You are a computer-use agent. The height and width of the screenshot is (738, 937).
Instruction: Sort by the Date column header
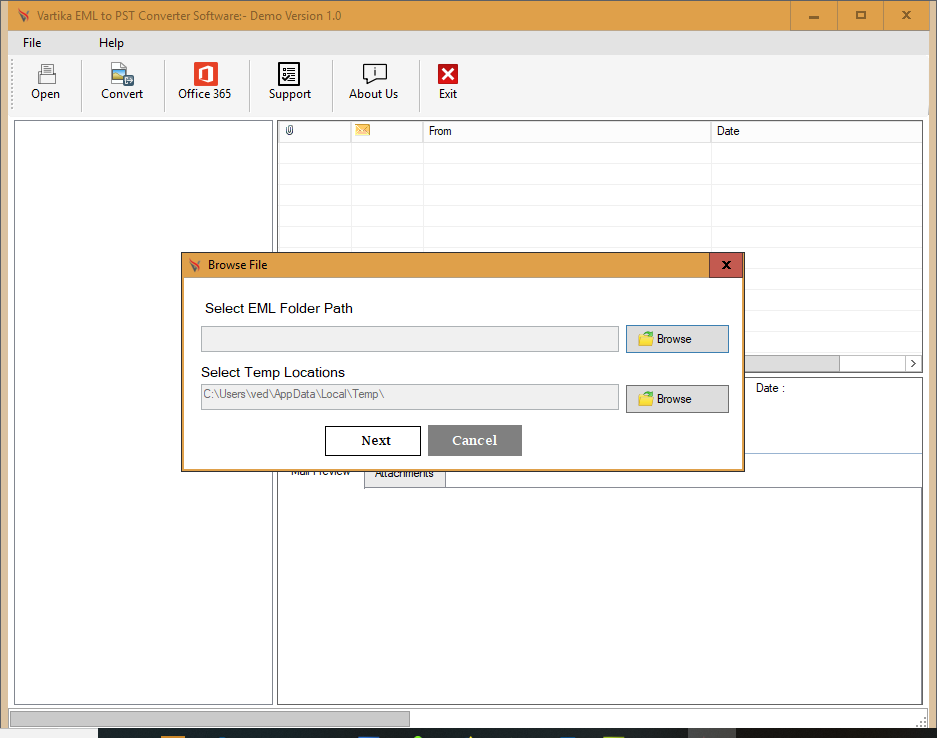pos(816,131)
